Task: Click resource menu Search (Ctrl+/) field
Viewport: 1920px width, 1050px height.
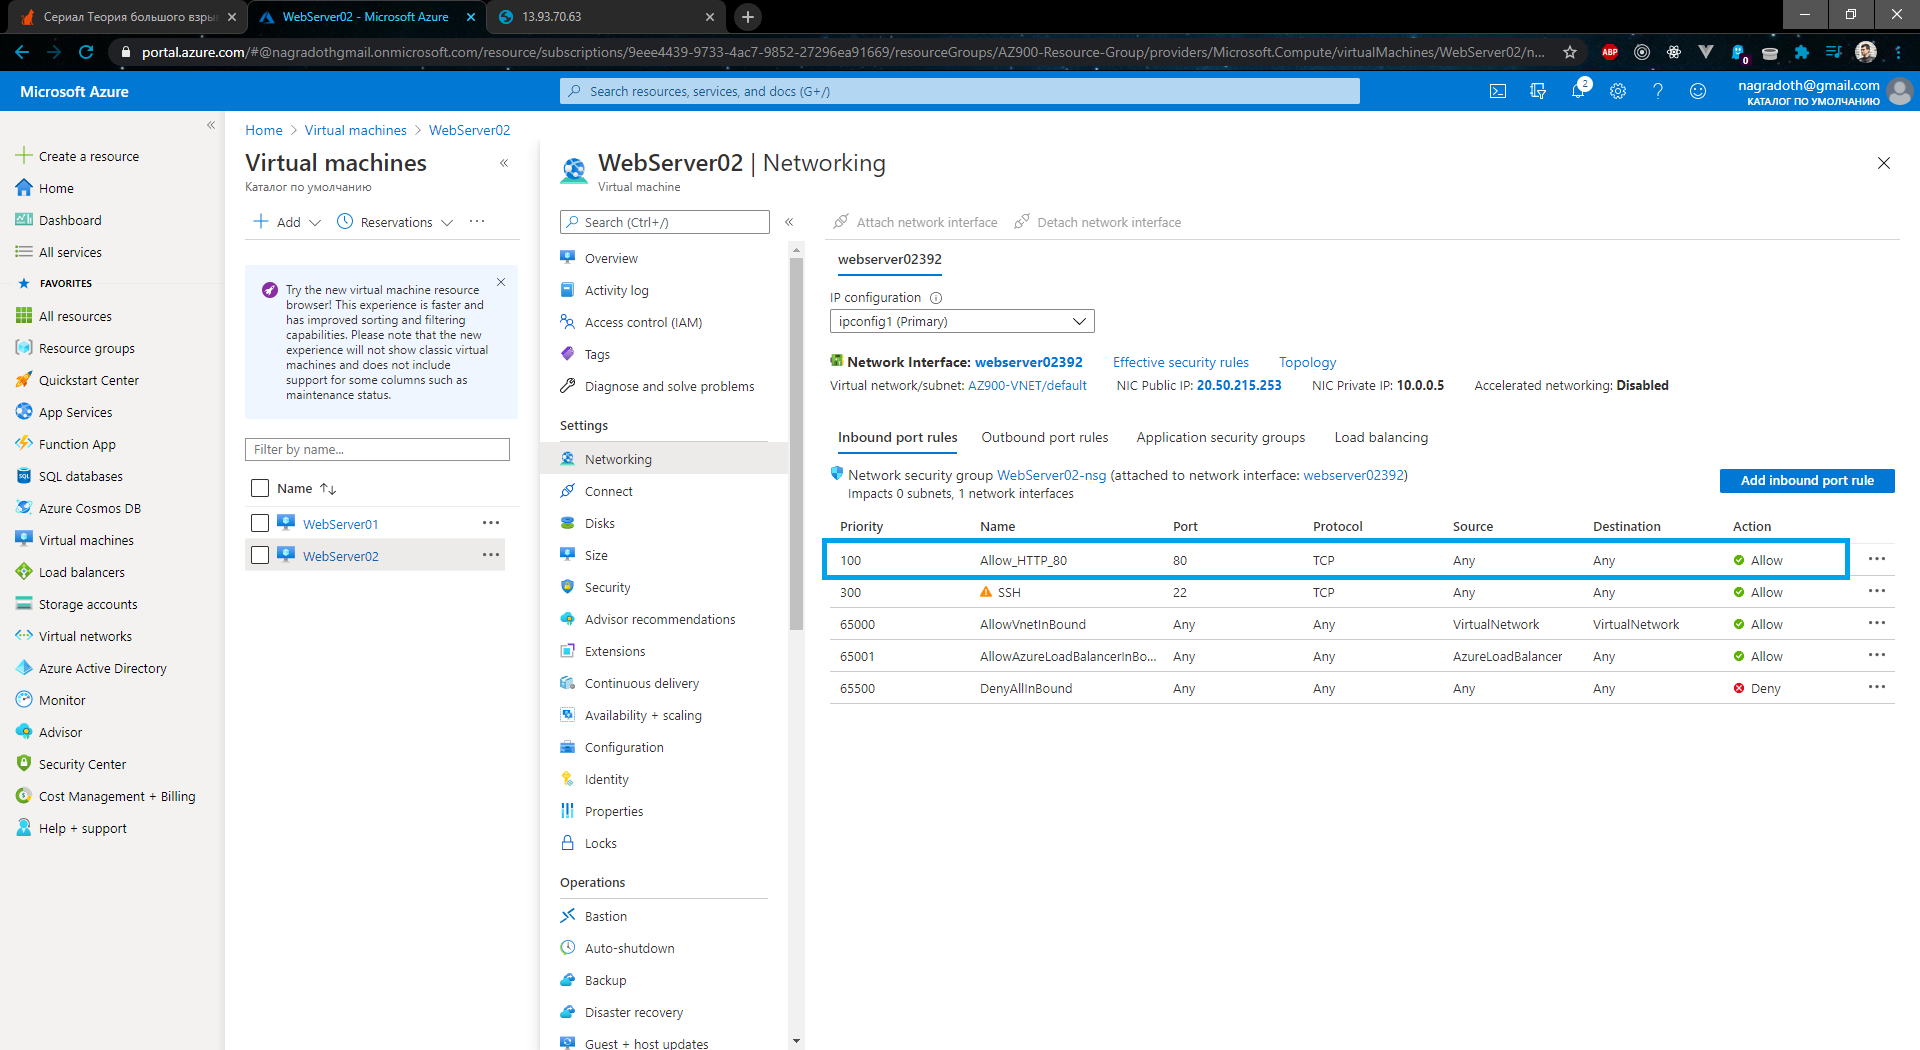Action: pos(664,222)
